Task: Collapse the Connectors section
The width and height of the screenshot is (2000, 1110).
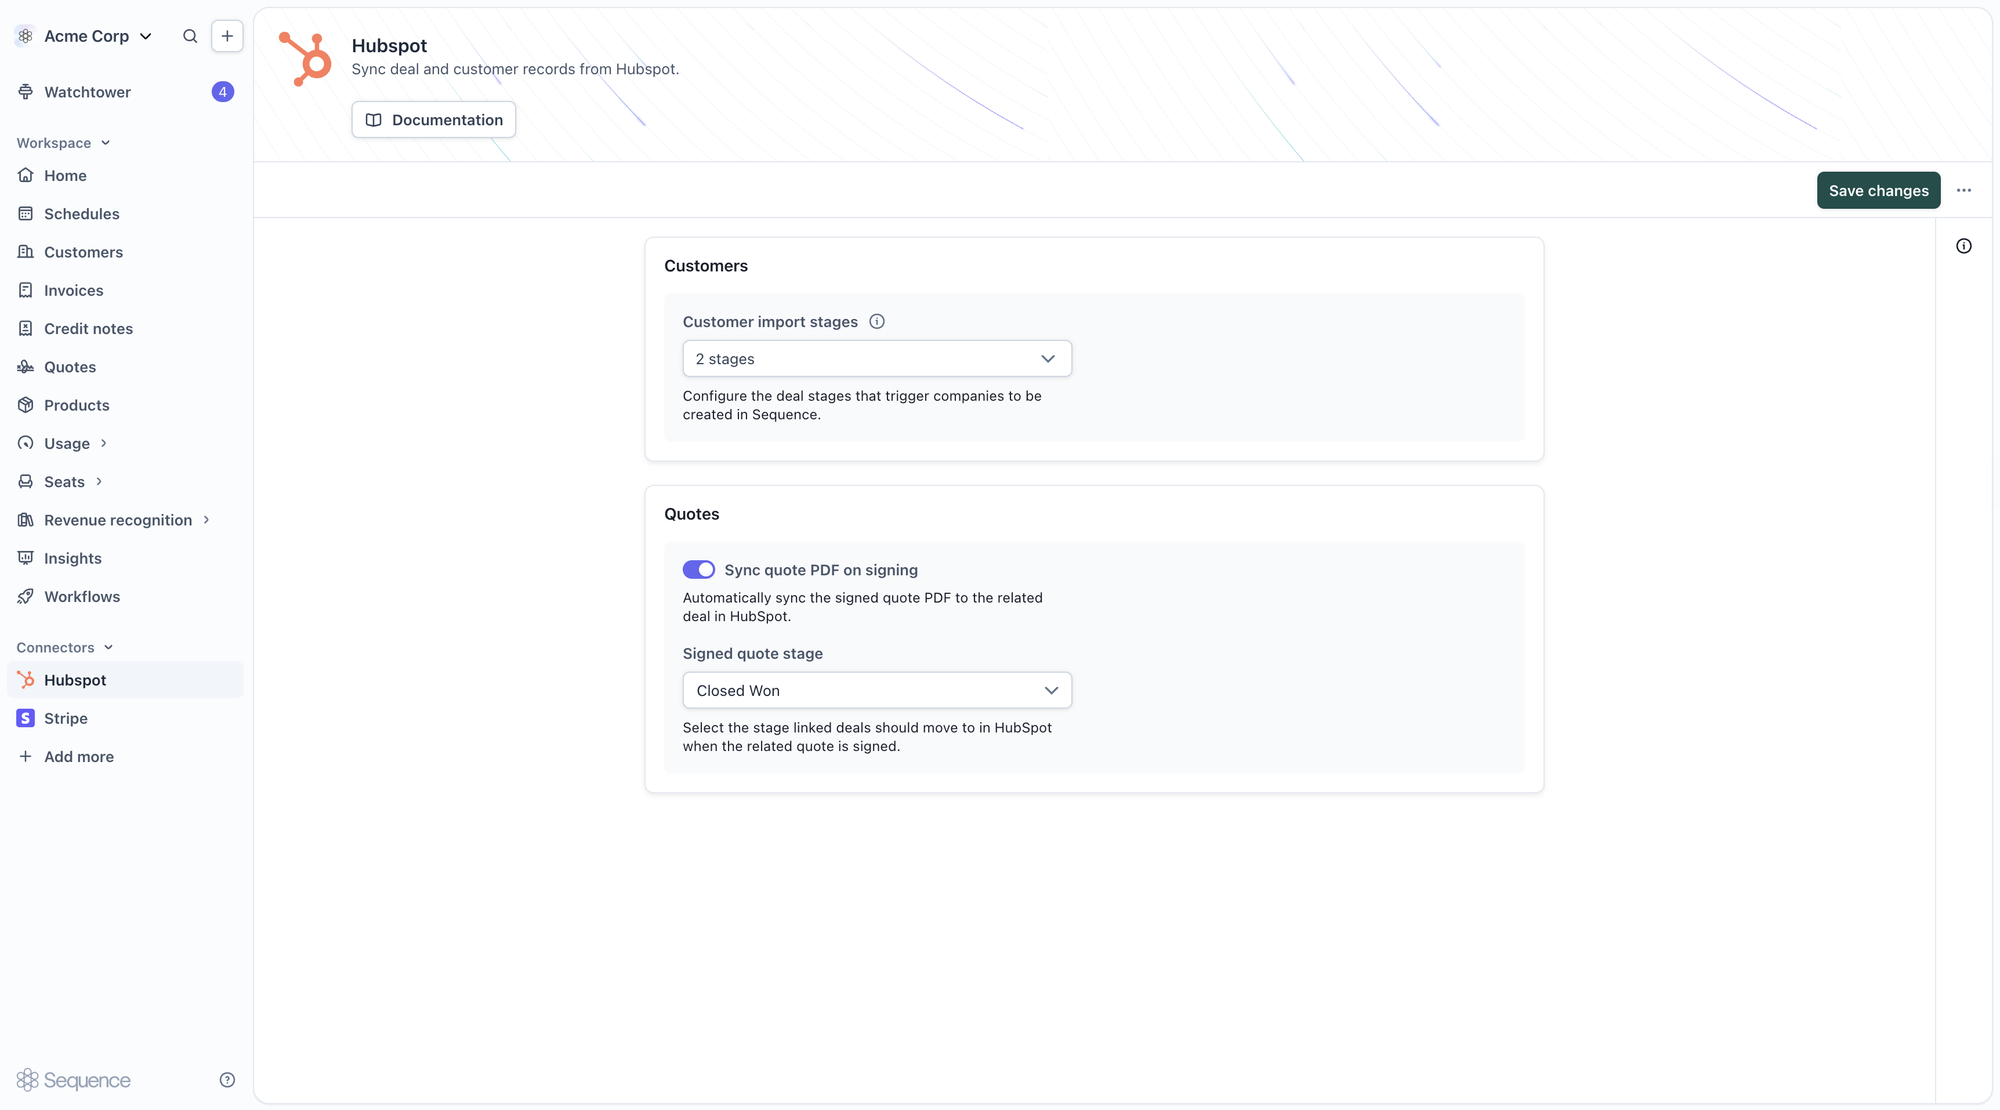Action: [65, 648]
